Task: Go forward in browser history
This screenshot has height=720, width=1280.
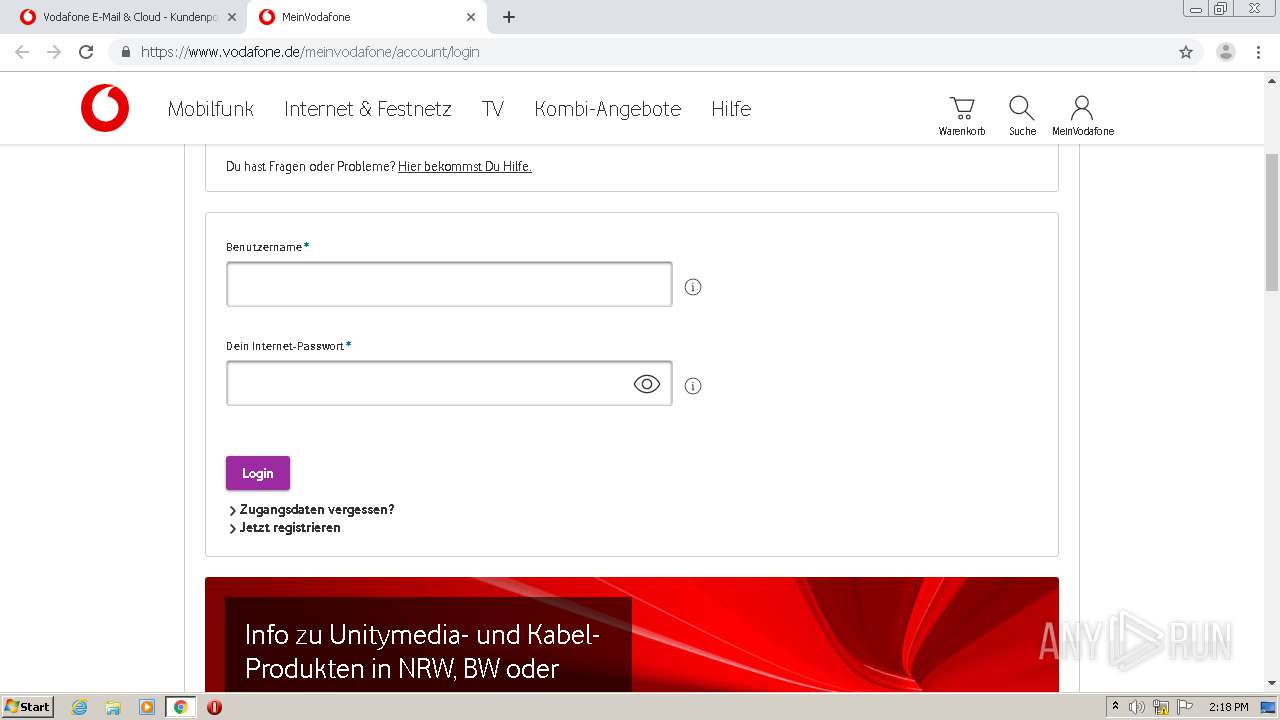Action: (x=54, y=52)
